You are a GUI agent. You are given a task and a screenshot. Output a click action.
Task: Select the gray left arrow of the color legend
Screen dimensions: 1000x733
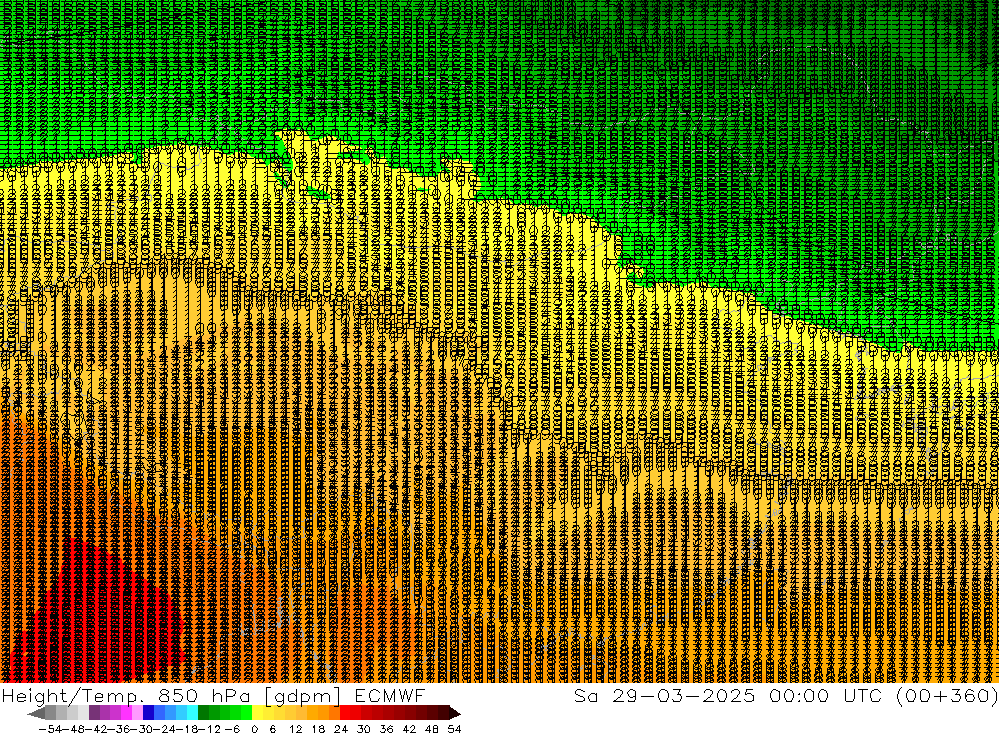coord(36,714)
